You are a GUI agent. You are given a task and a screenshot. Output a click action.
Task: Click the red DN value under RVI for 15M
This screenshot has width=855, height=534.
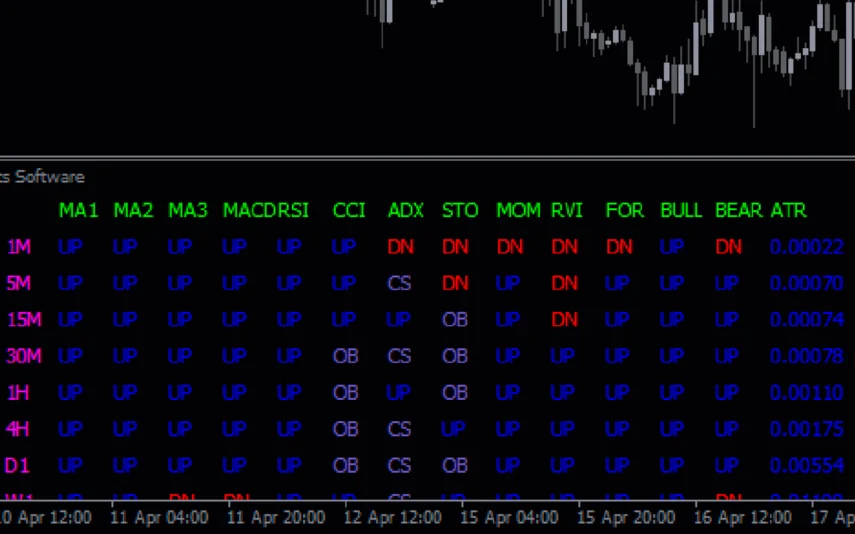[565, 320]
